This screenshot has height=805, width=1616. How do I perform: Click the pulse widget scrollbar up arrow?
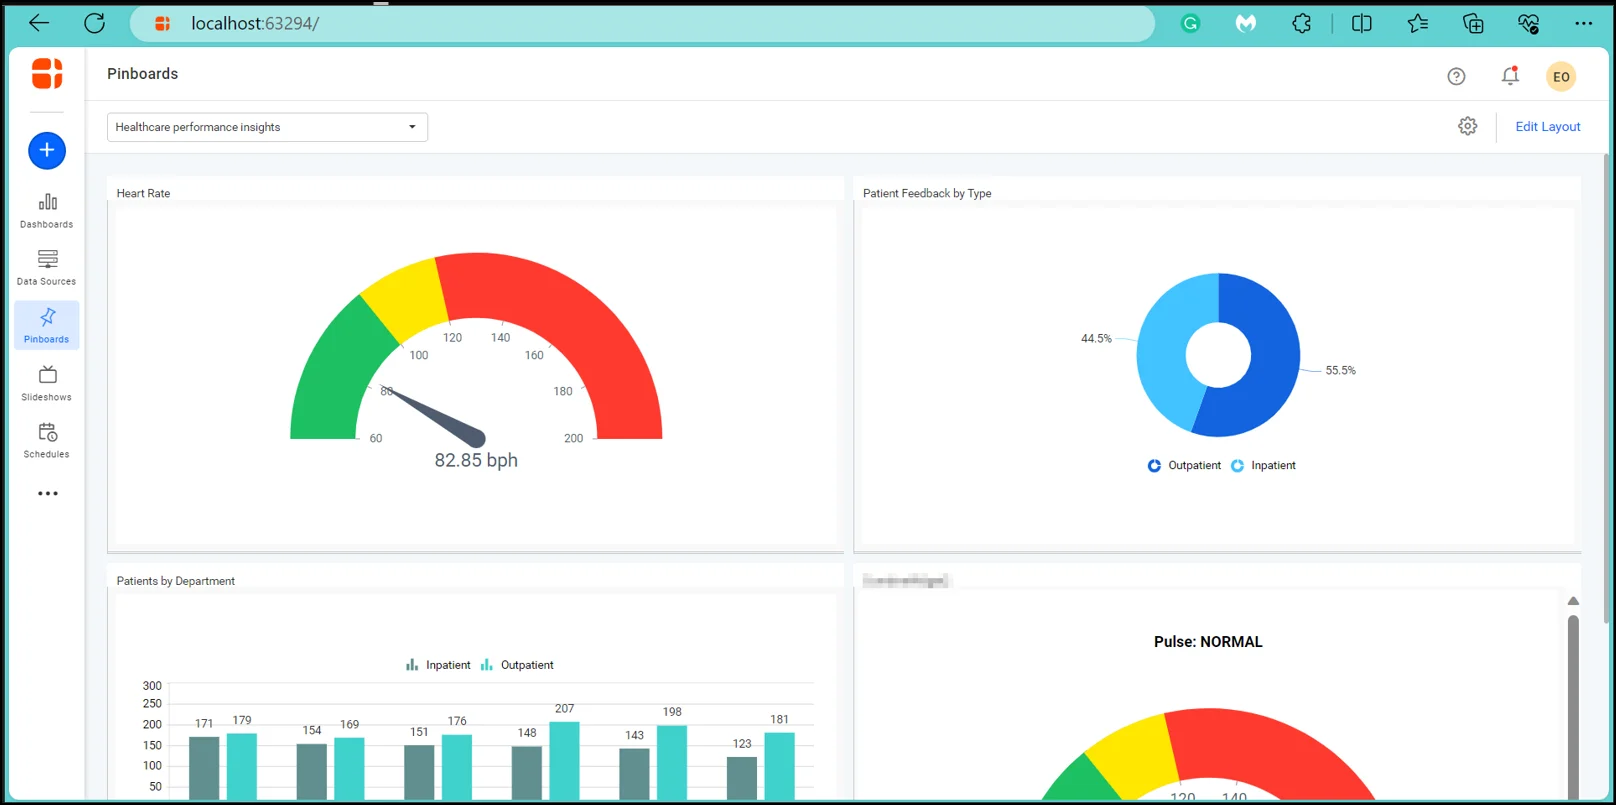1573,601
